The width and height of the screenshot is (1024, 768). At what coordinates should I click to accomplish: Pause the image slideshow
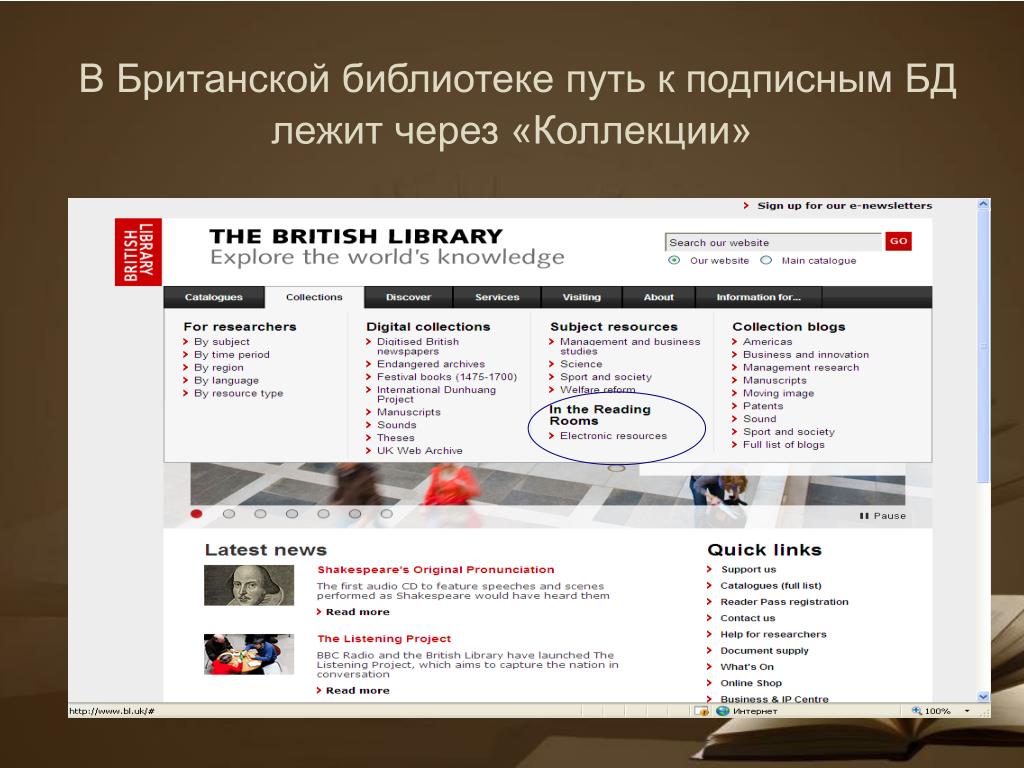point(882,516)
